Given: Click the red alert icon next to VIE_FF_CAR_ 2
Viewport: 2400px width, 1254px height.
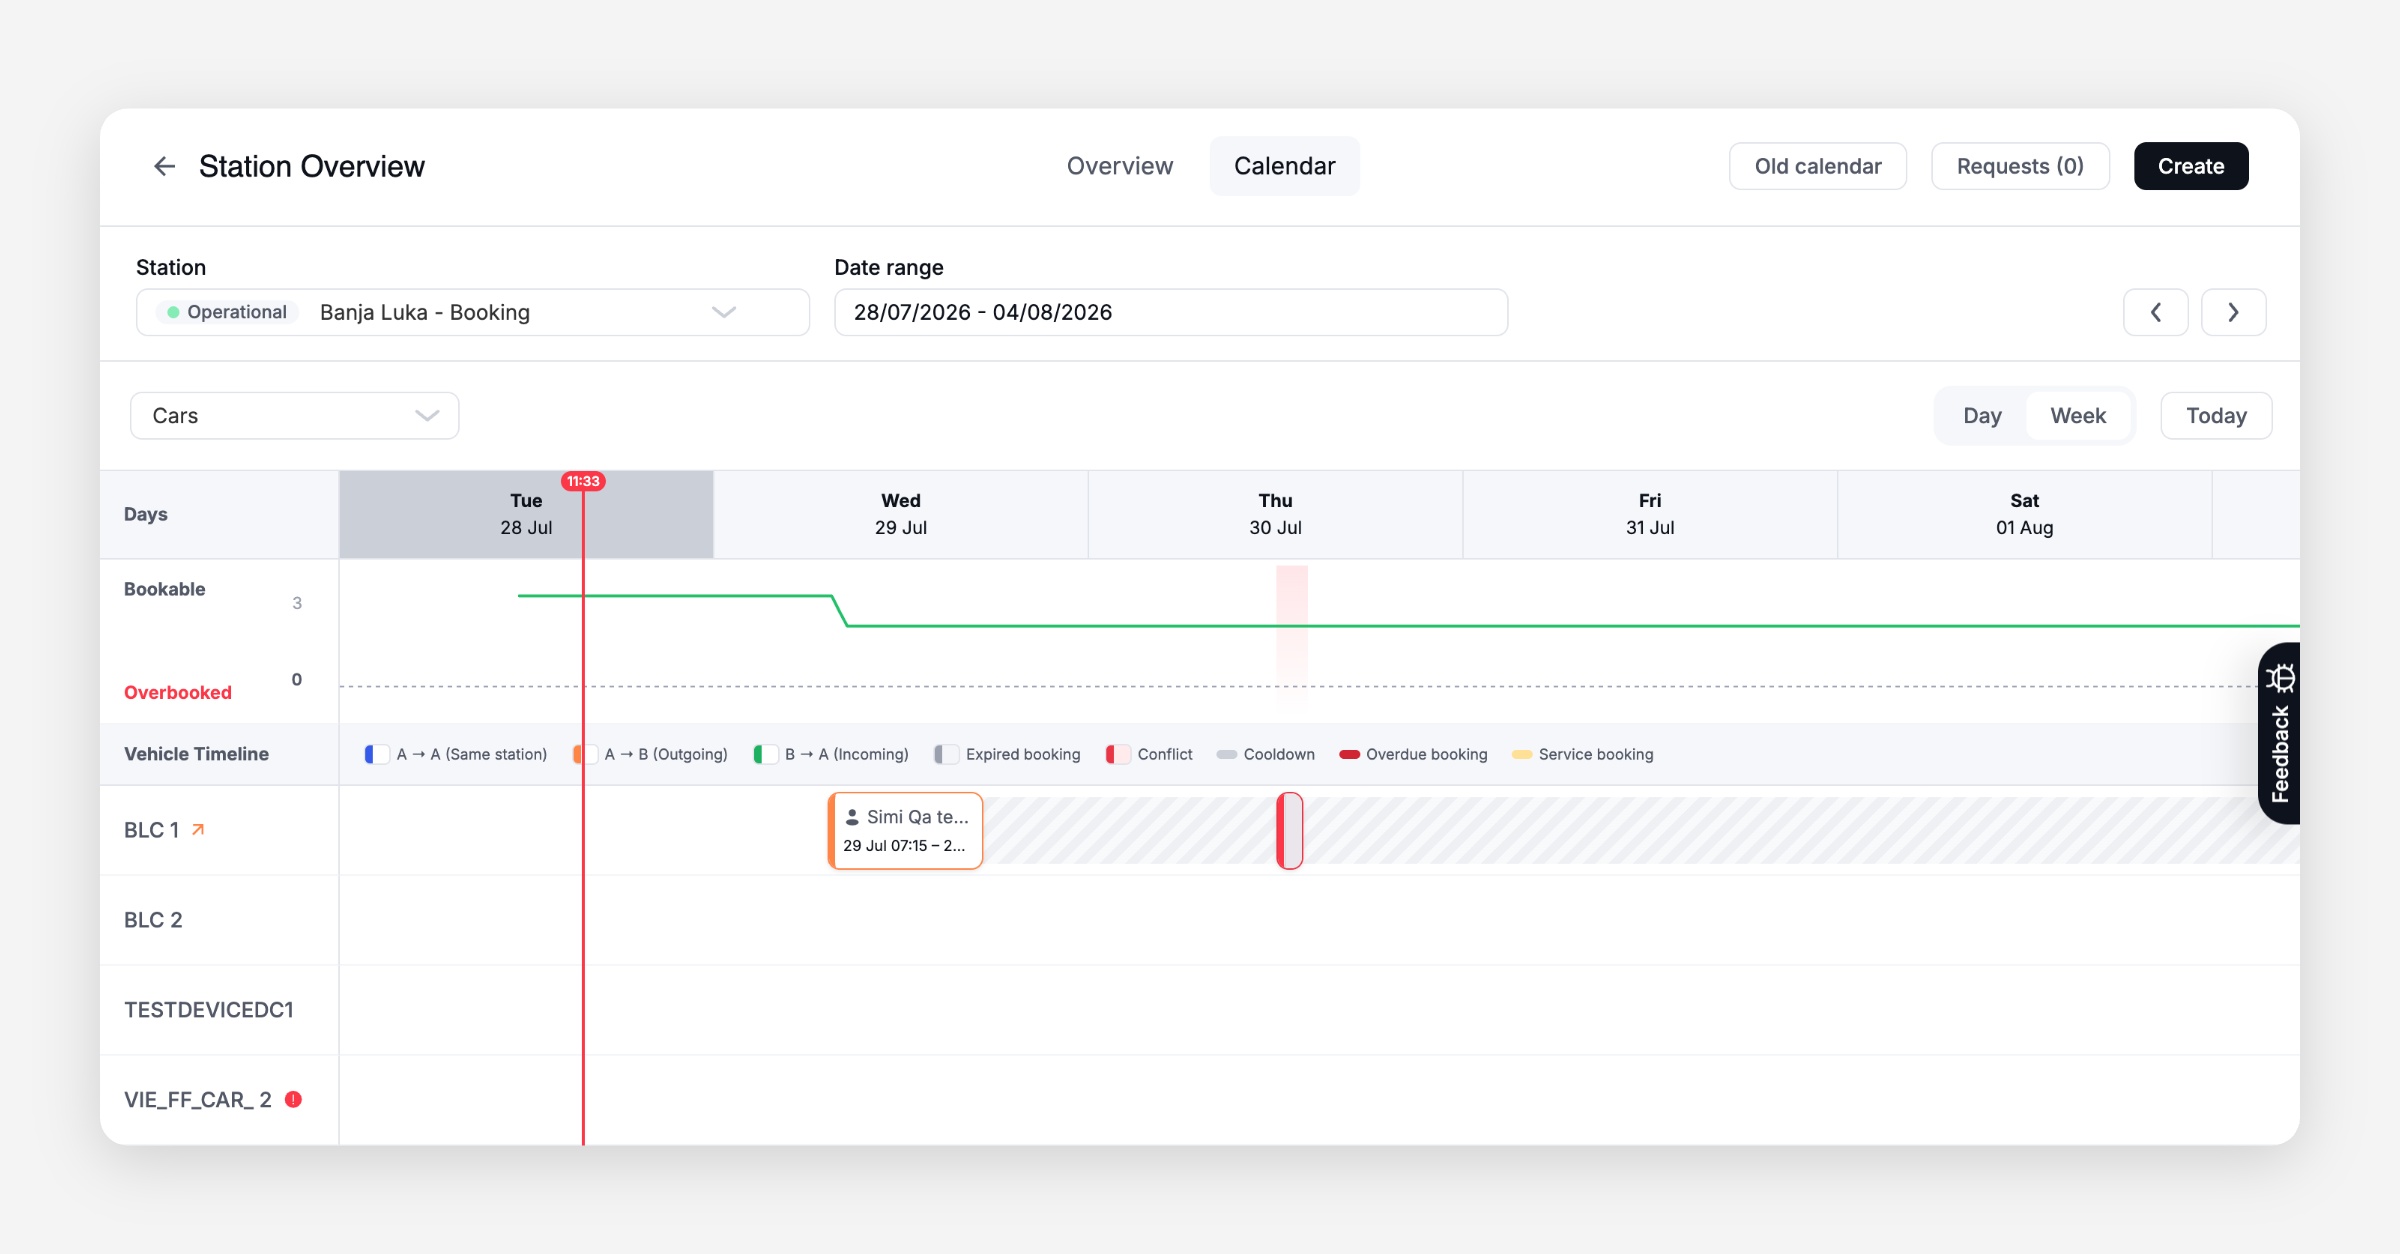Looking at the screenshot, I should coord(293,1099).
